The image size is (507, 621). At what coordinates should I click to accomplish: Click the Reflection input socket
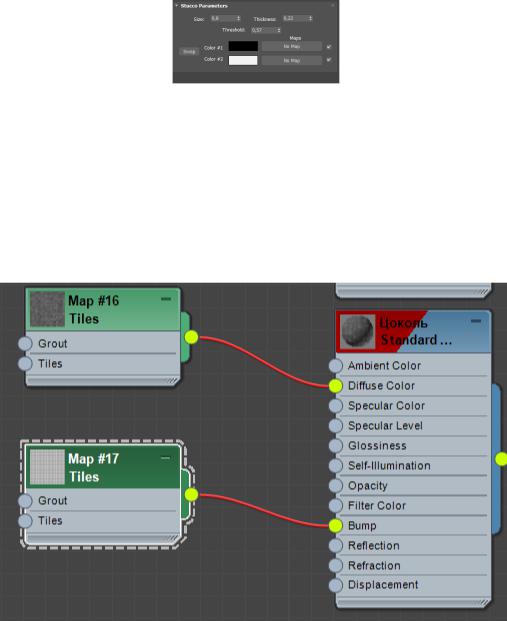click(335, 546)
